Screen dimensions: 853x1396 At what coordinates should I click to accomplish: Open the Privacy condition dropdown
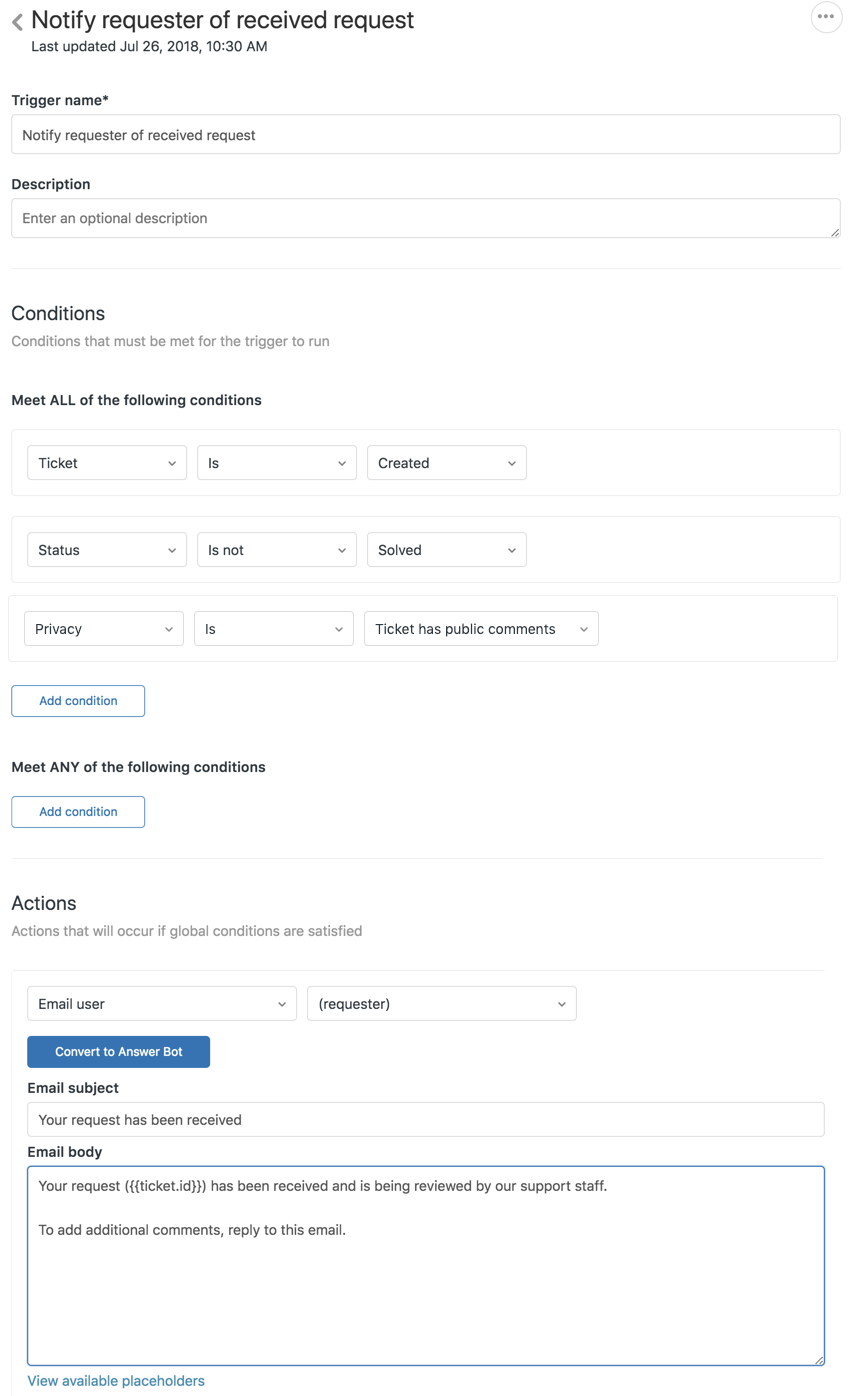tap(103, 628)
